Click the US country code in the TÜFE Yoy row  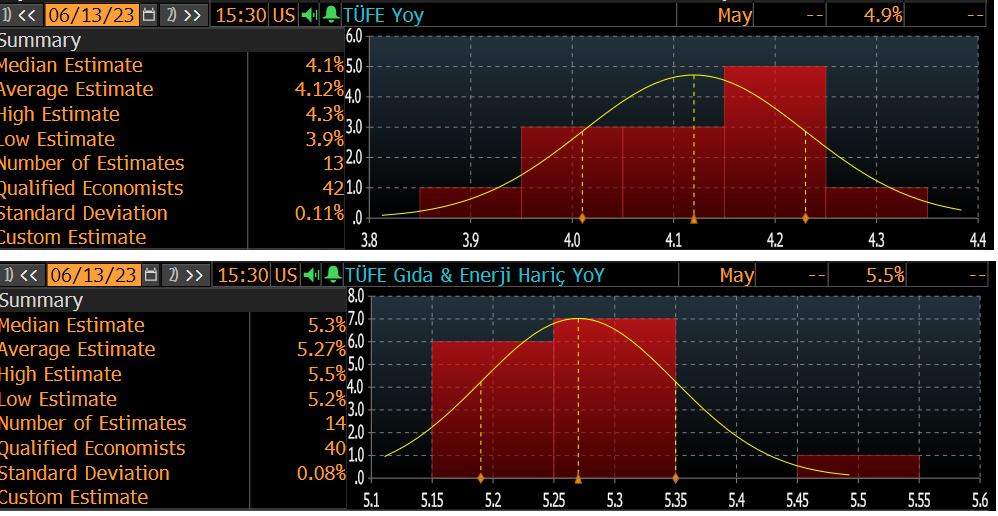point(284,15)
